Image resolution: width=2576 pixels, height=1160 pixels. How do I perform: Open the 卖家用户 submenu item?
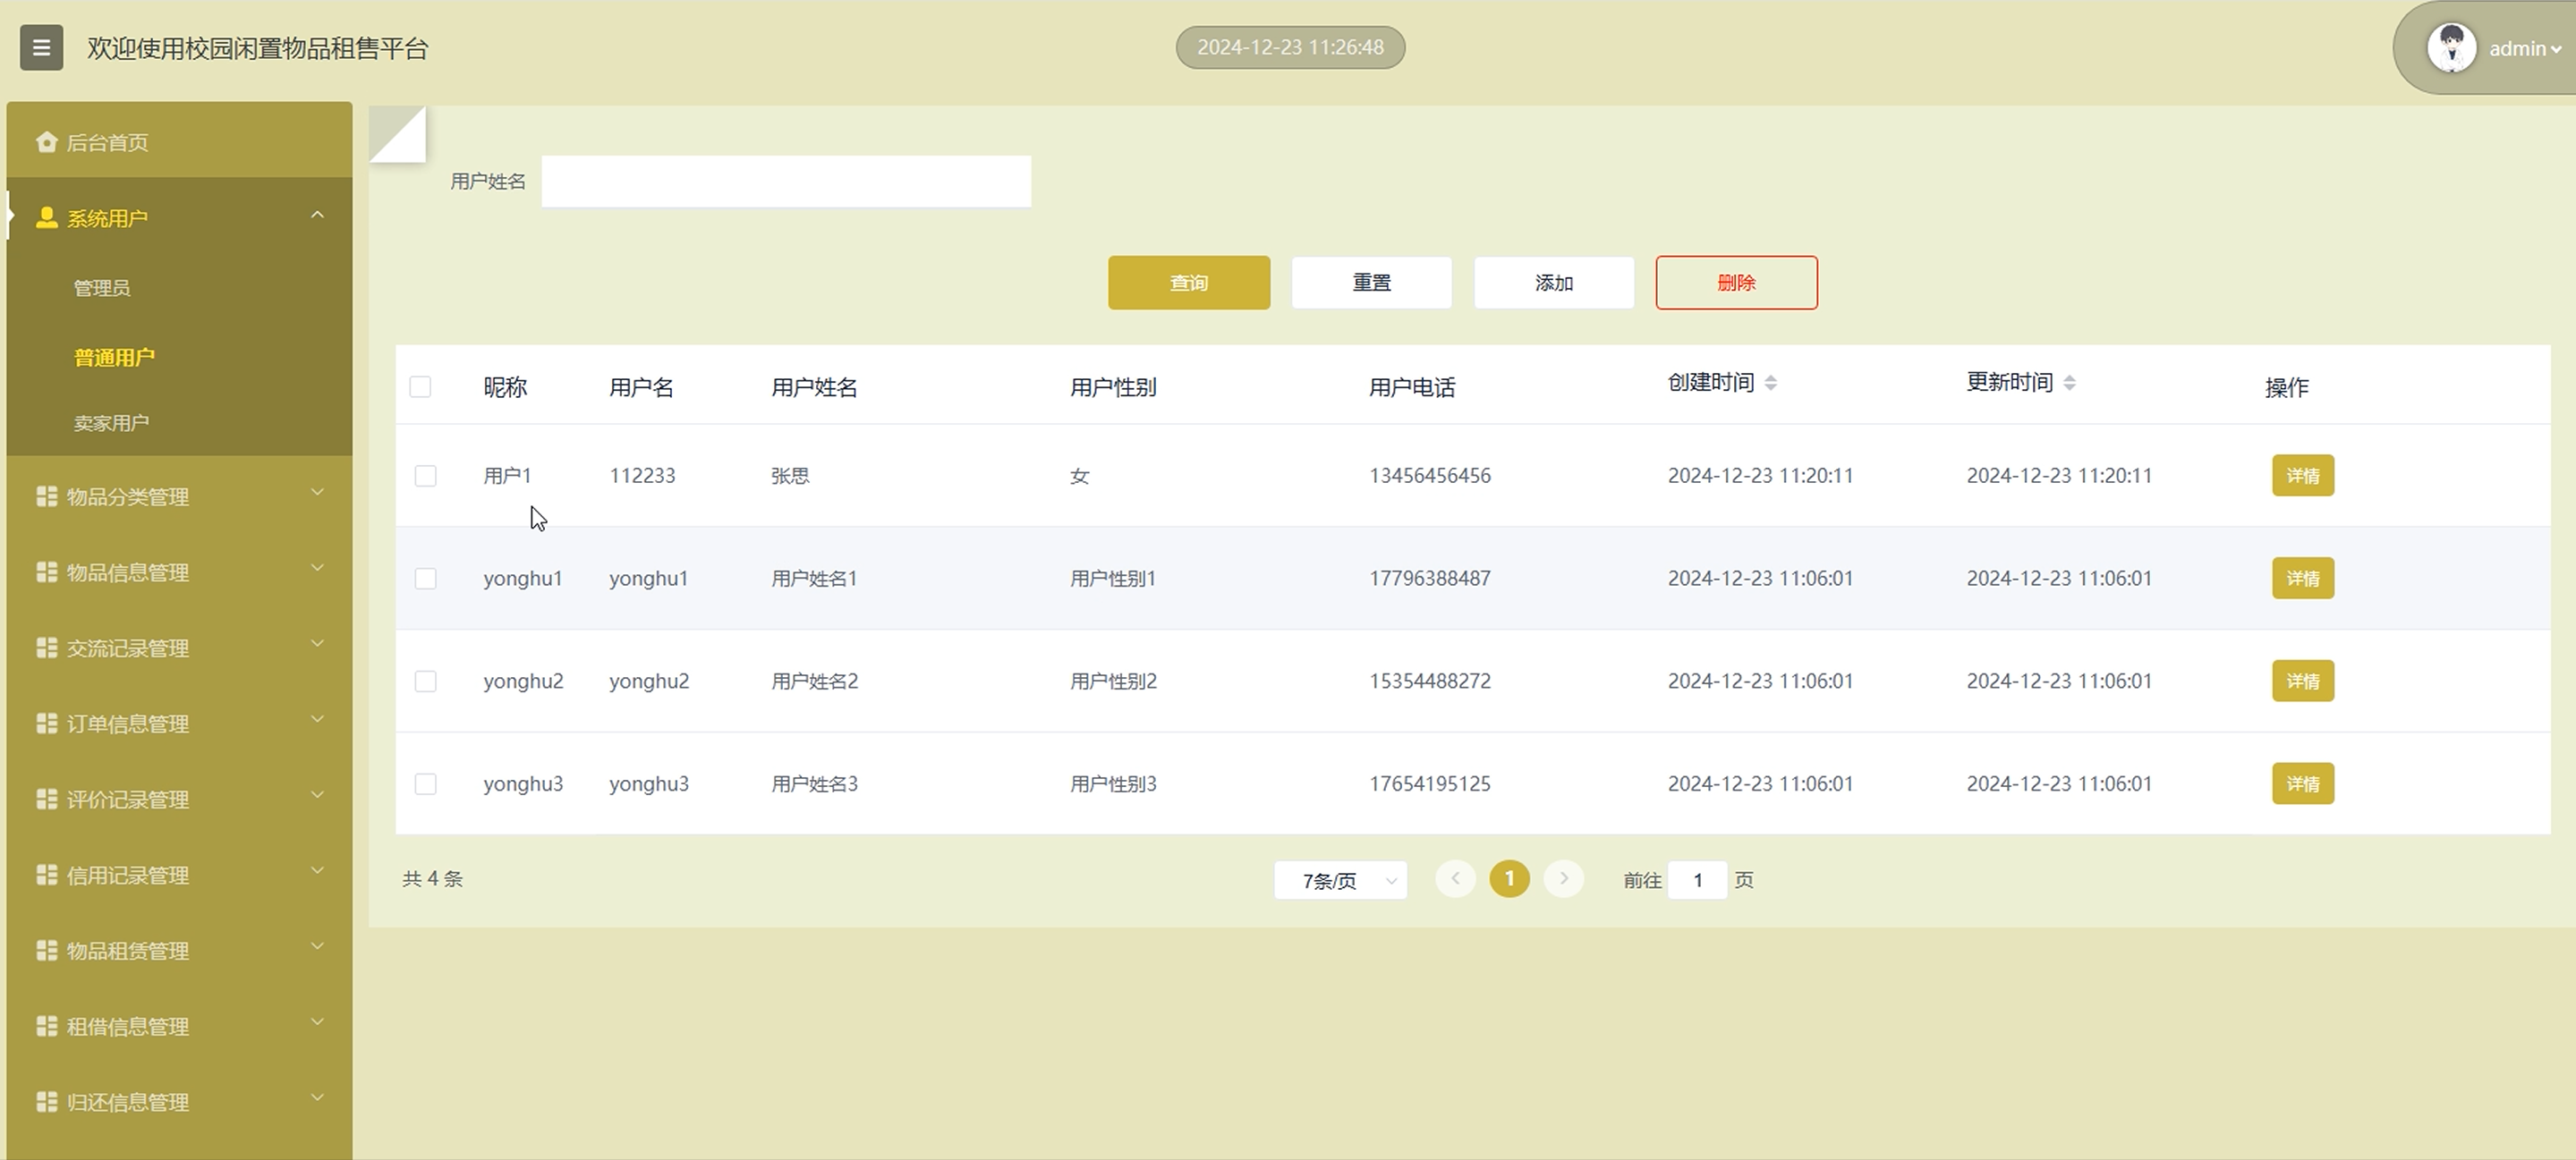point(111,423)
